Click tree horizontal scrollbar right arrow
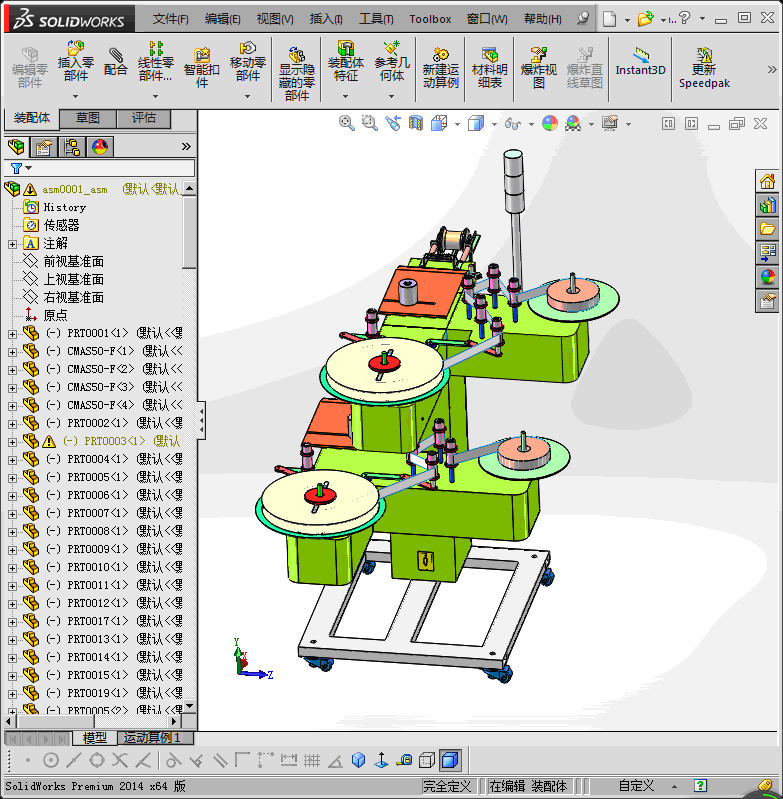 point(174,721)
